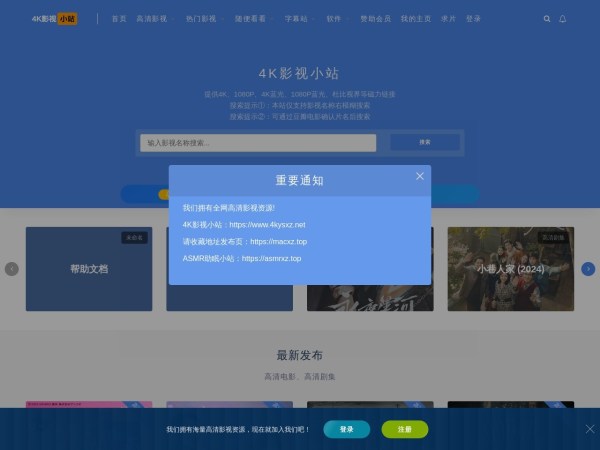600x450 pixels.
Task: Open the https://www.4kysxz.net link
Action: [267, 225]
